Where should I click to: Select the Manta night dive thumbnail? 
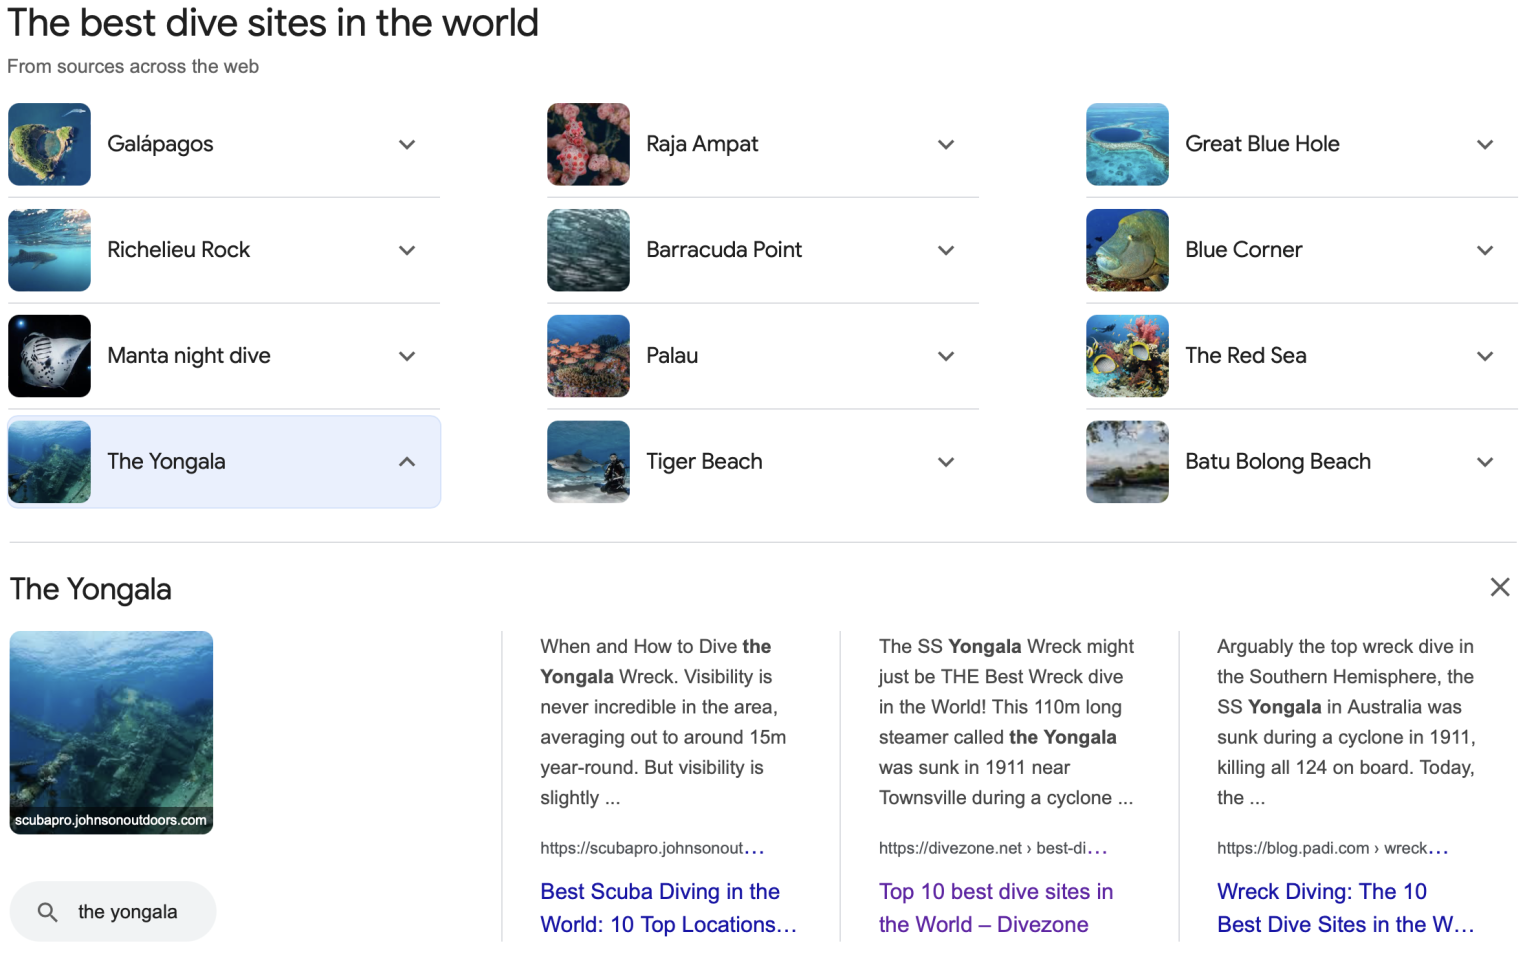[x=50, y=356]
